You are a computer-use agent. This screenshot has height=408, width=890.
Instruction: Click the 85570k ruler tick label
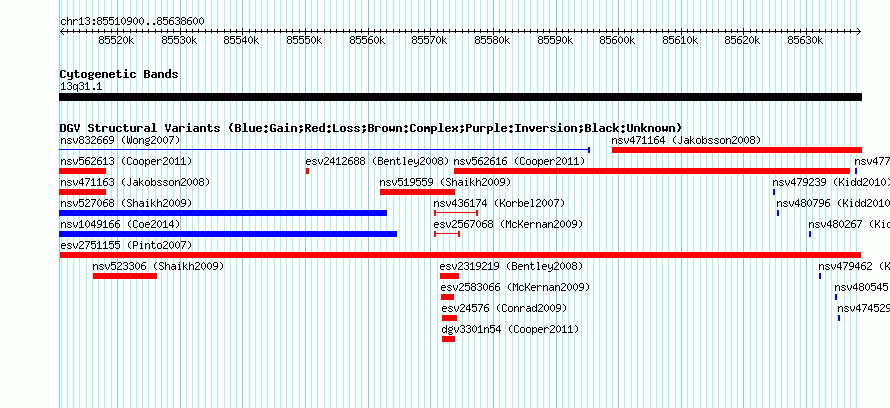pos(430,40)
